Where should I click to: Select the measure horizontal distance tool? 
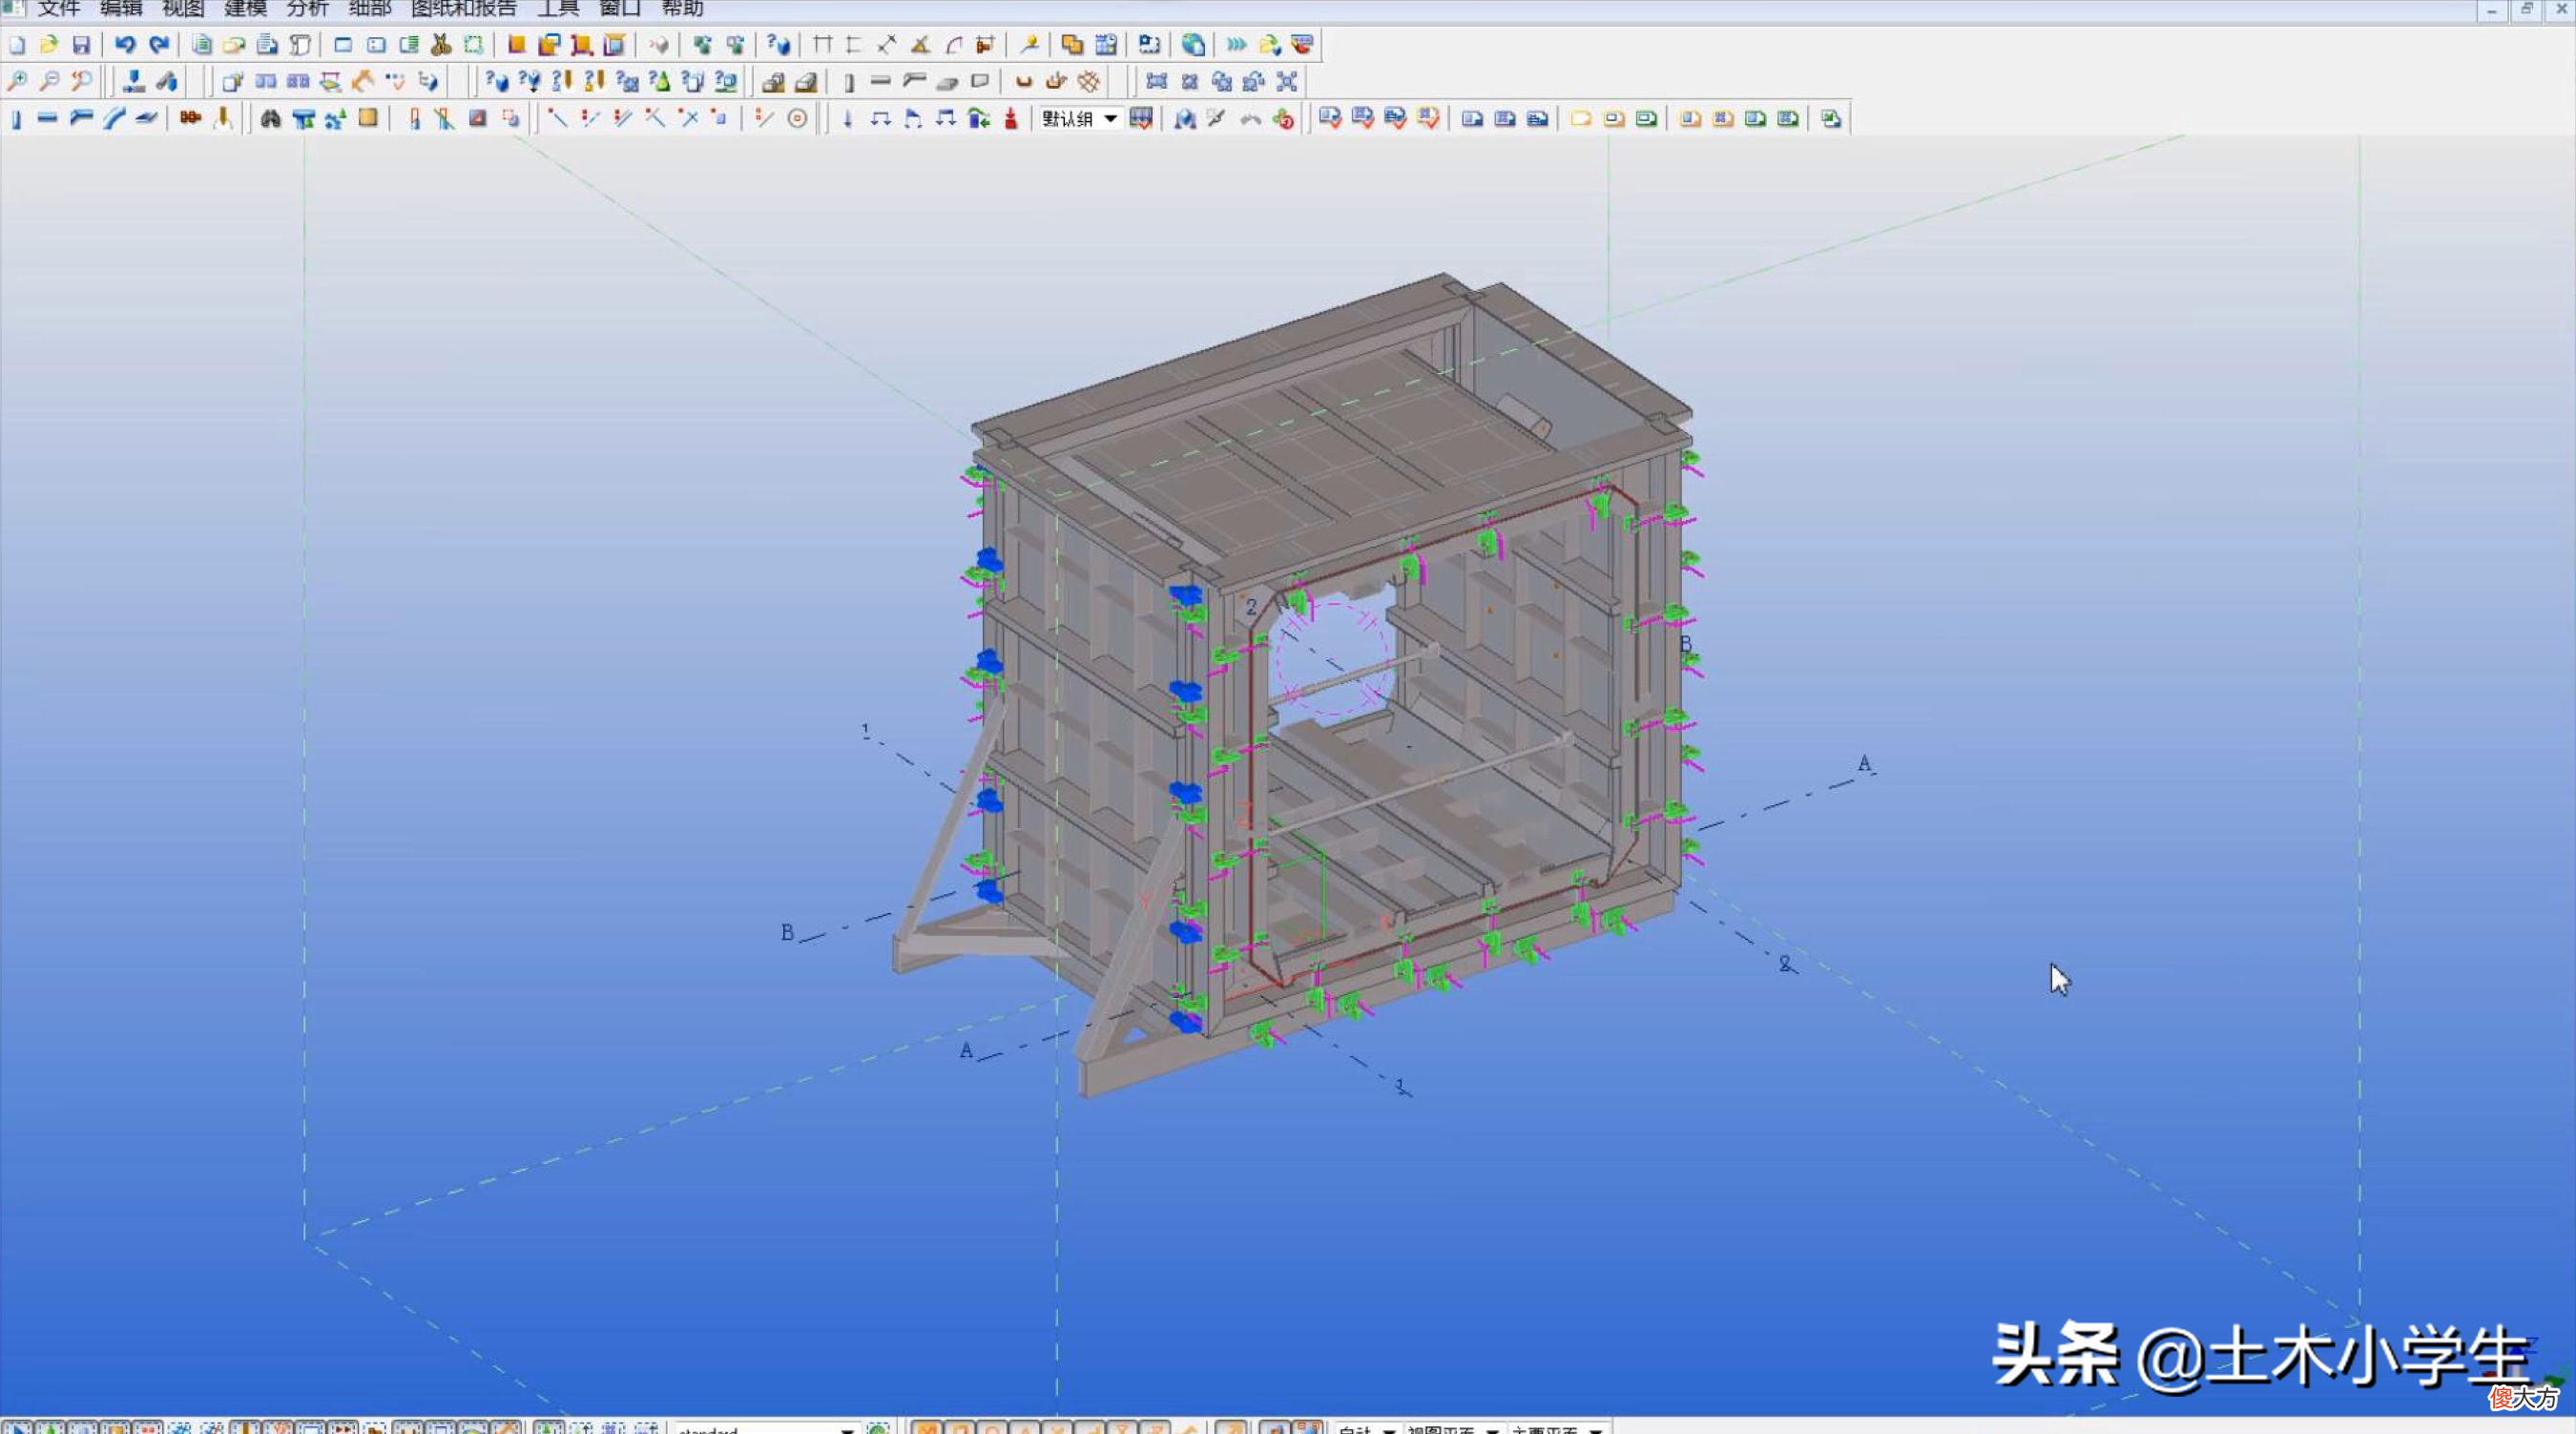point(822,45)
